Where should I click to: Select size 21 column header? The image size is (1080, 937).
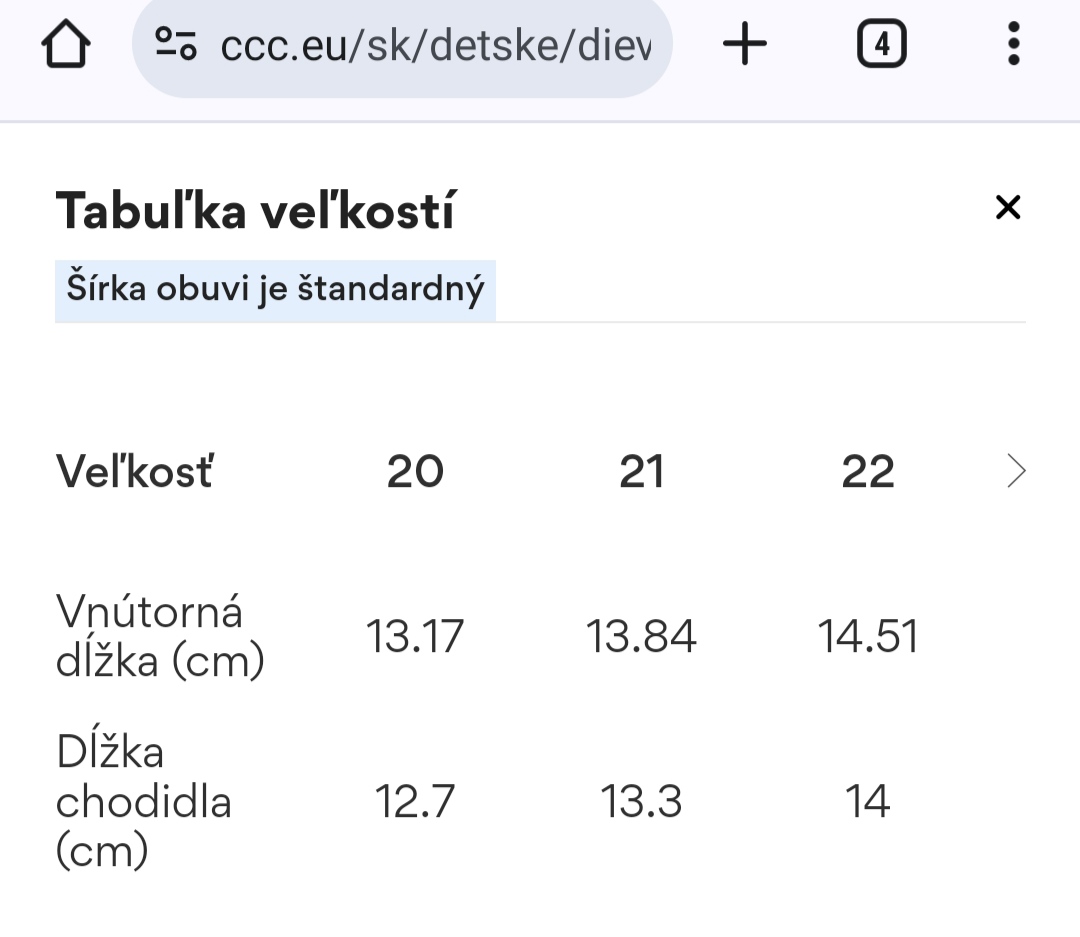pyautogui.click(x=641, y=472)
